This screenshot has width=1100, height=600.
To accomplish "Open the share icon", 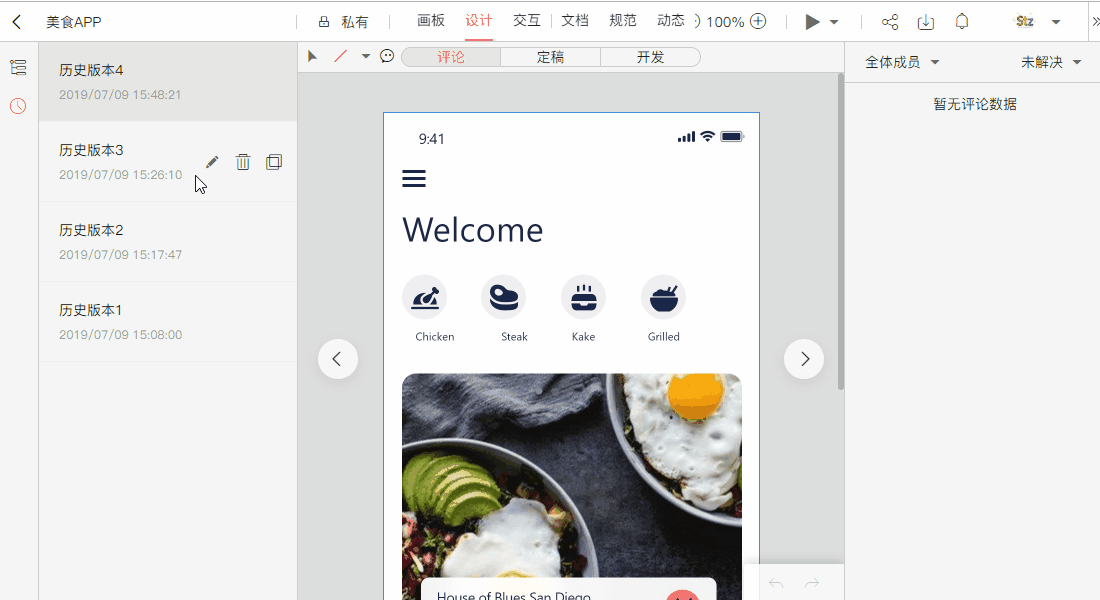I will click(890, 22).
